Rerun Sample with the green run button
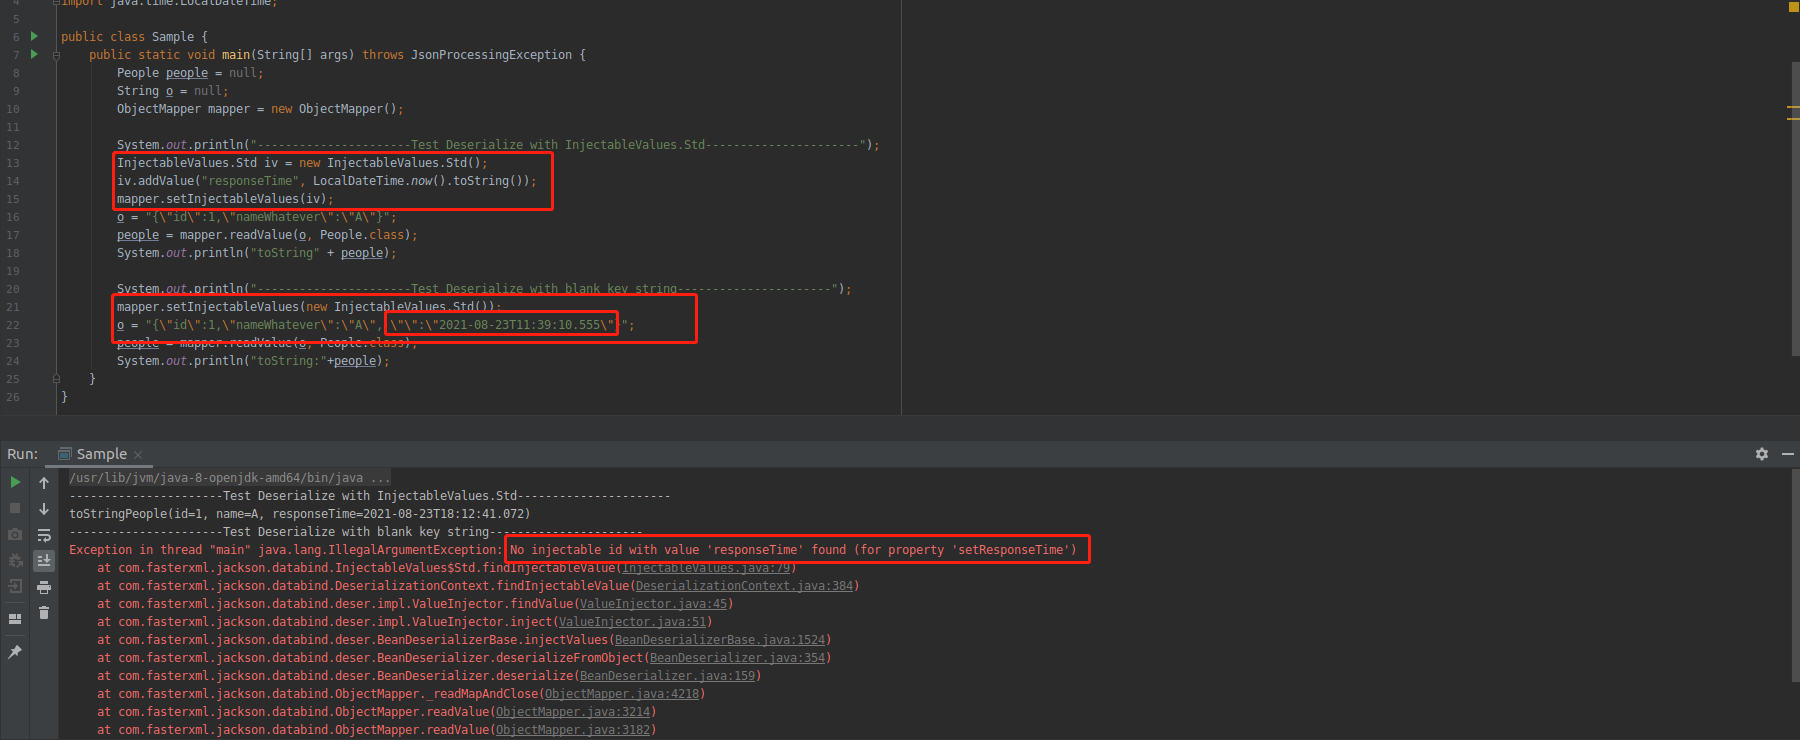This screenshot has height=740, width=1800. (x=15, y=482)
